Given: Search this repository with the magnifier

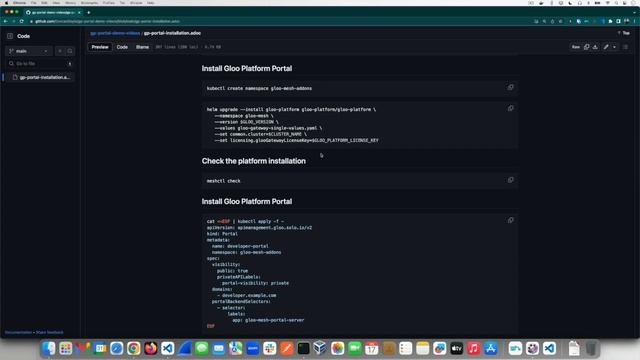Looking at the screenshot, I should point(70,51).
